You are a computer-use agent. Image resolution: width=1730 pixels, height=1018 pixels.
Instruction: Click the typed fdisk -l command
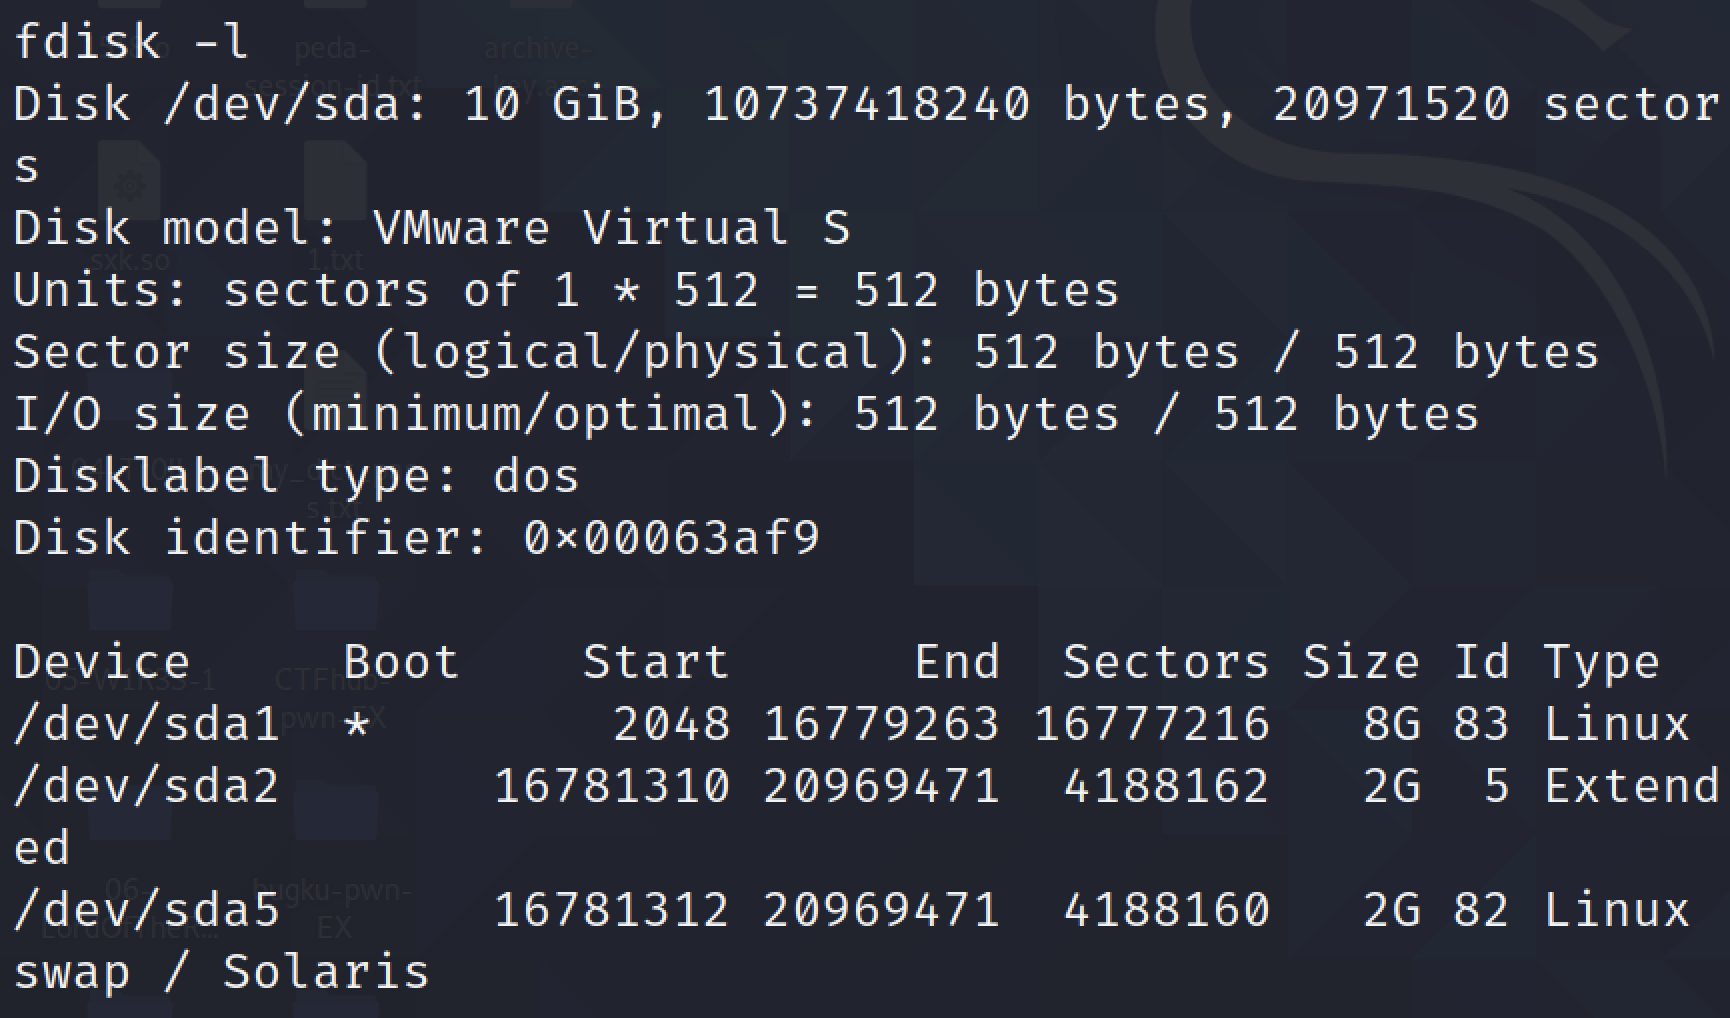130,42
